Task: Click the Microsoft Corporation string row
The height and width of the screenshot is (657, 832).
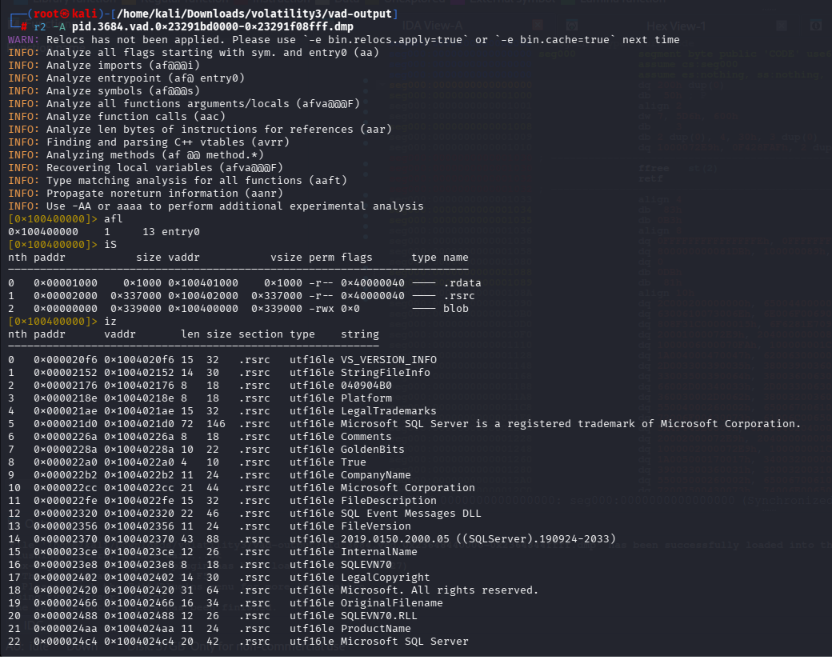Action: 241,488
